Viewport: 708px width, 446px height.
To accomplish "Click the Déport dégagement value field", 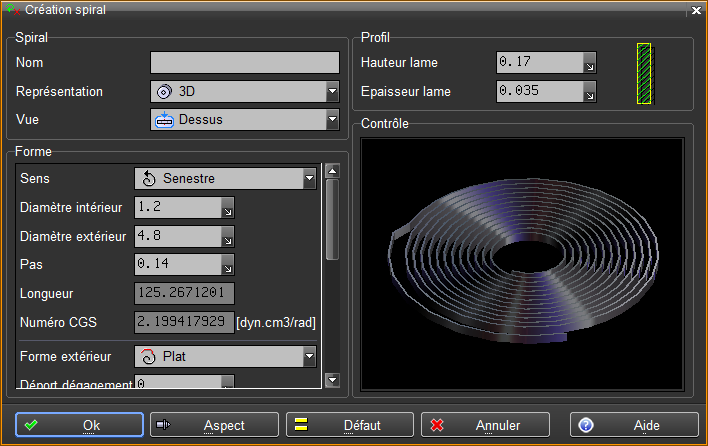I will (x=178, y=381).
